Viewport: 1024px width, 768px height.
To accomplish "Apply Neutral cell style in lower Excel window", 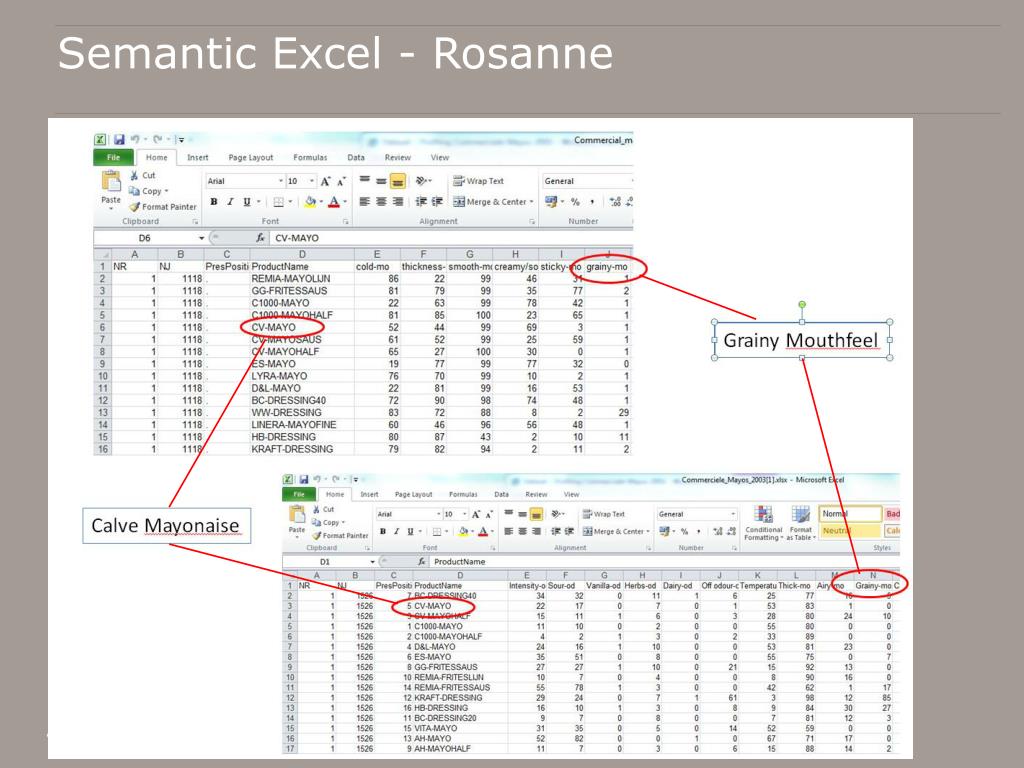I will pyautogui.click(x=850, y=531).
